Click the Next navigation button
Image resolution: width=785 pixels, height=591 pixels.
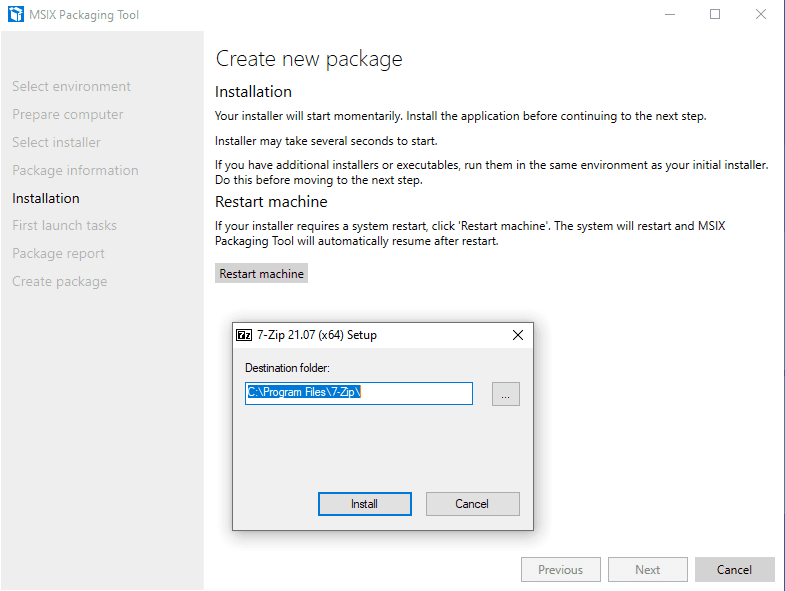tap(647, 570)
